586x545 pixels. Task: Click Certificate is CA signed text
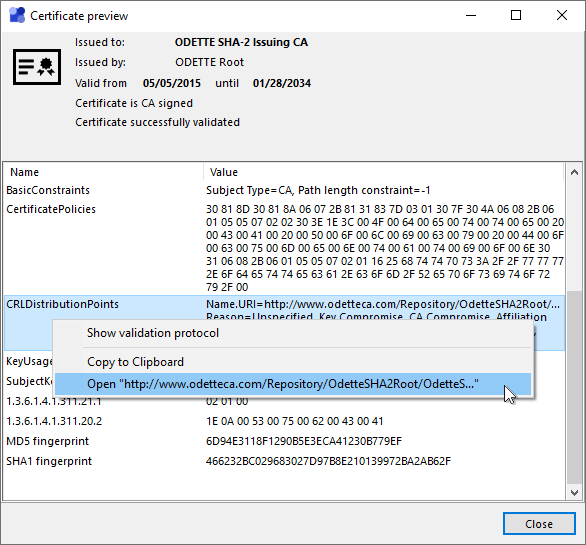(134, 103)
